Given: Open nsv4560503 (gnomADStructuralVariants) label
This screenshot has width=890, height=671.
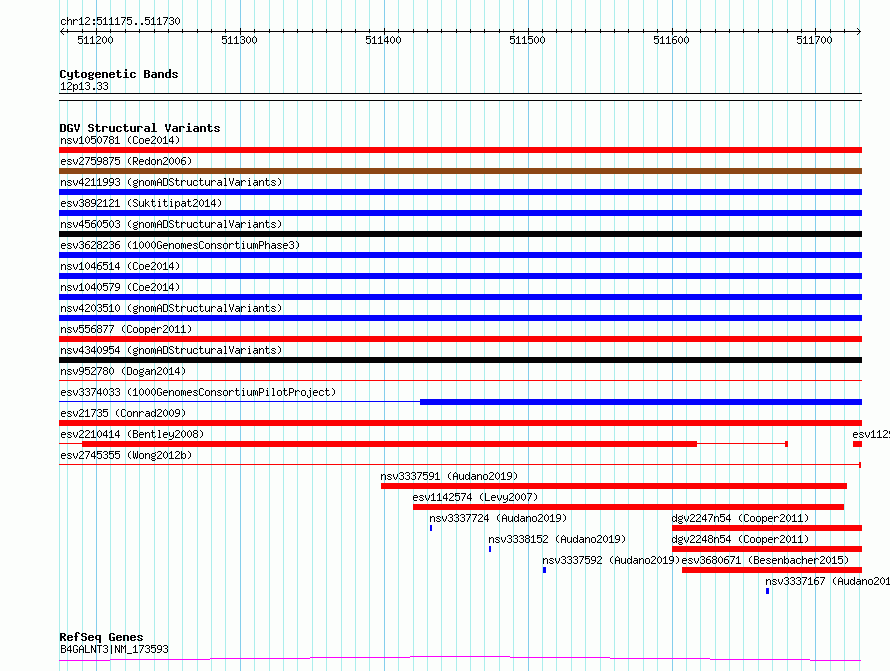Looking at the screenshot, I should (x=171, y=224).
